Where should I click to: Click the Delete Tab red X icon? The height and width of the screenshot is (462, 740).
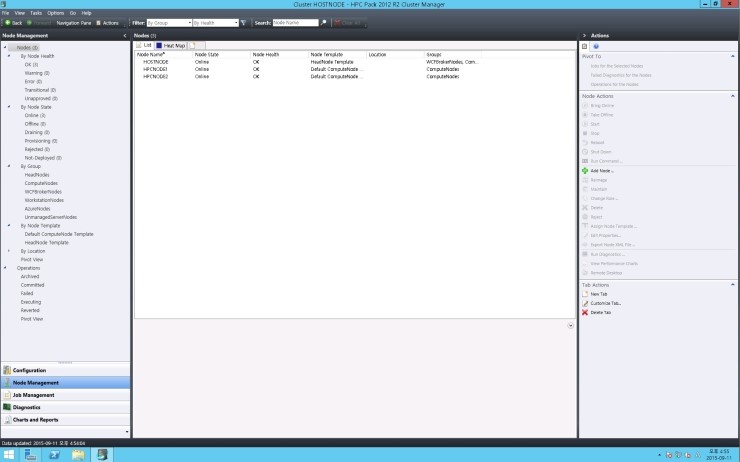point(585,312)
